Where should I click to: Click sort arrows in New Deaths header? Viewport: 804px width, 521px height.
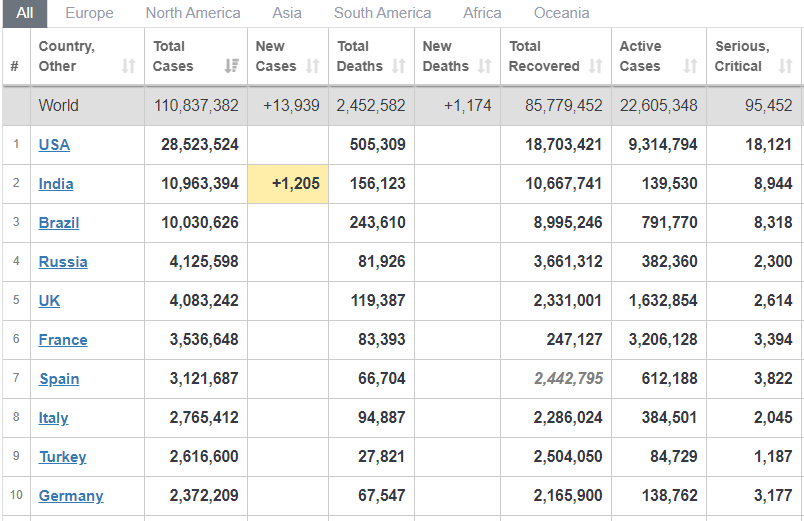point(484,67)
